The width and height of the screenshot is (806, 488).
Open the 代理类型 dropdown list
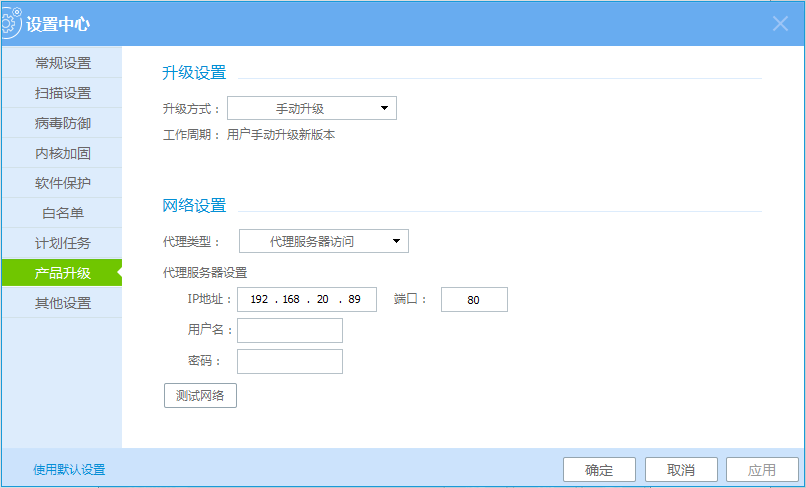pos(324,241)
